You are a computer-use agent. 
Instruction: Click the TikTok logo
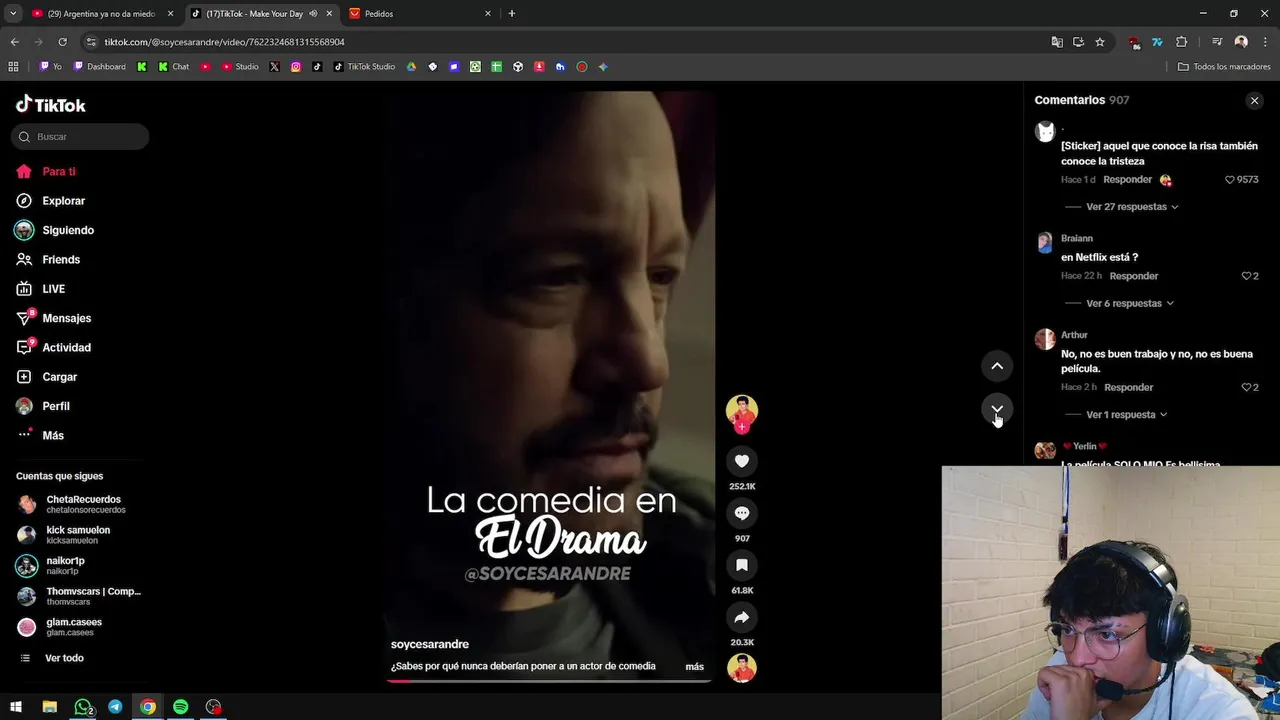51,105
